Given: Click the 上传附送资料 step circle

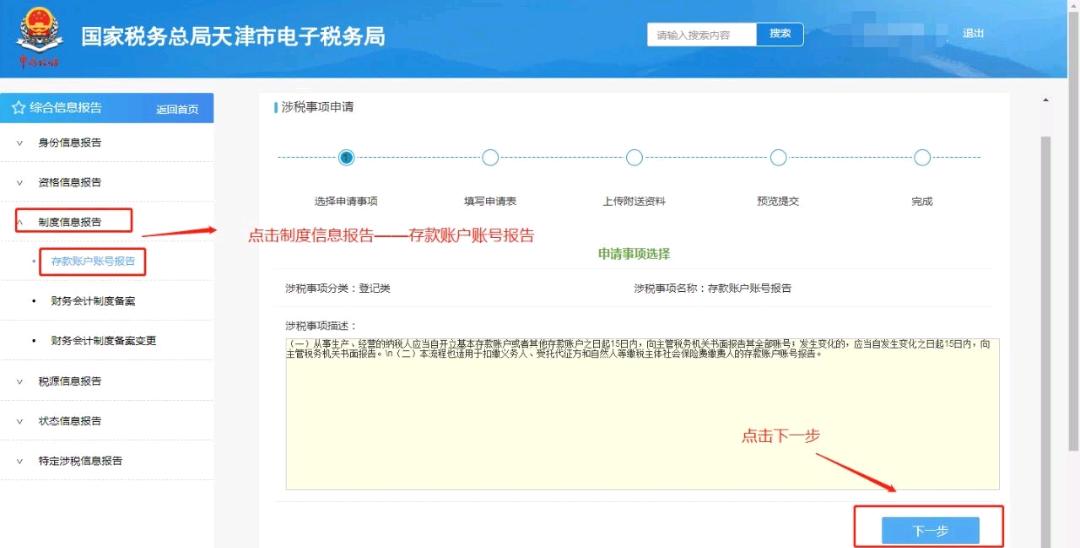Looking at the screenshot, I should point(634,157).
